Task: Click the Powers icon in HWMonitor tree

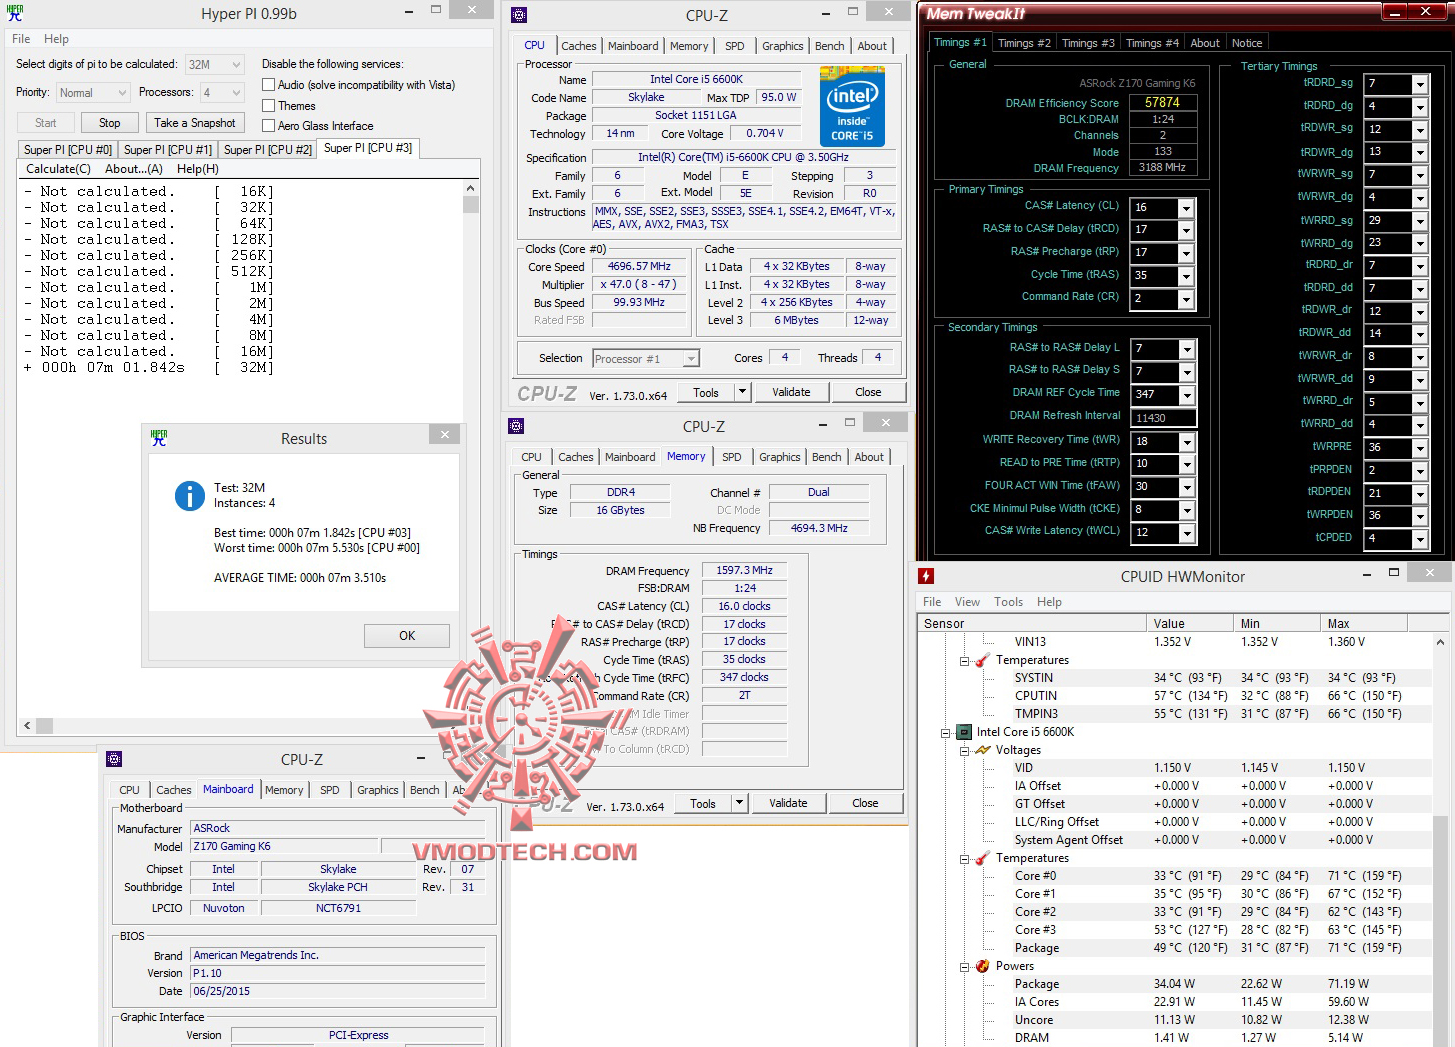Action: pyautogui.click(x=983, y=966)
